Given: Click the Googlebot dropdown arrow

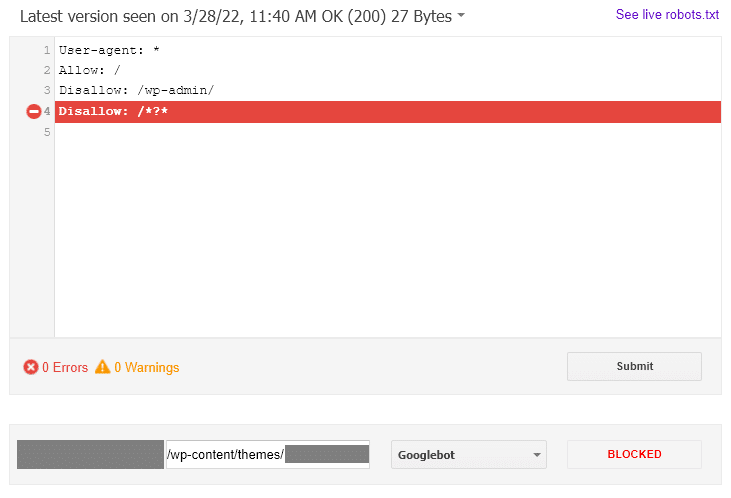Looking at the screenshot, I should [x=537, y=455].
